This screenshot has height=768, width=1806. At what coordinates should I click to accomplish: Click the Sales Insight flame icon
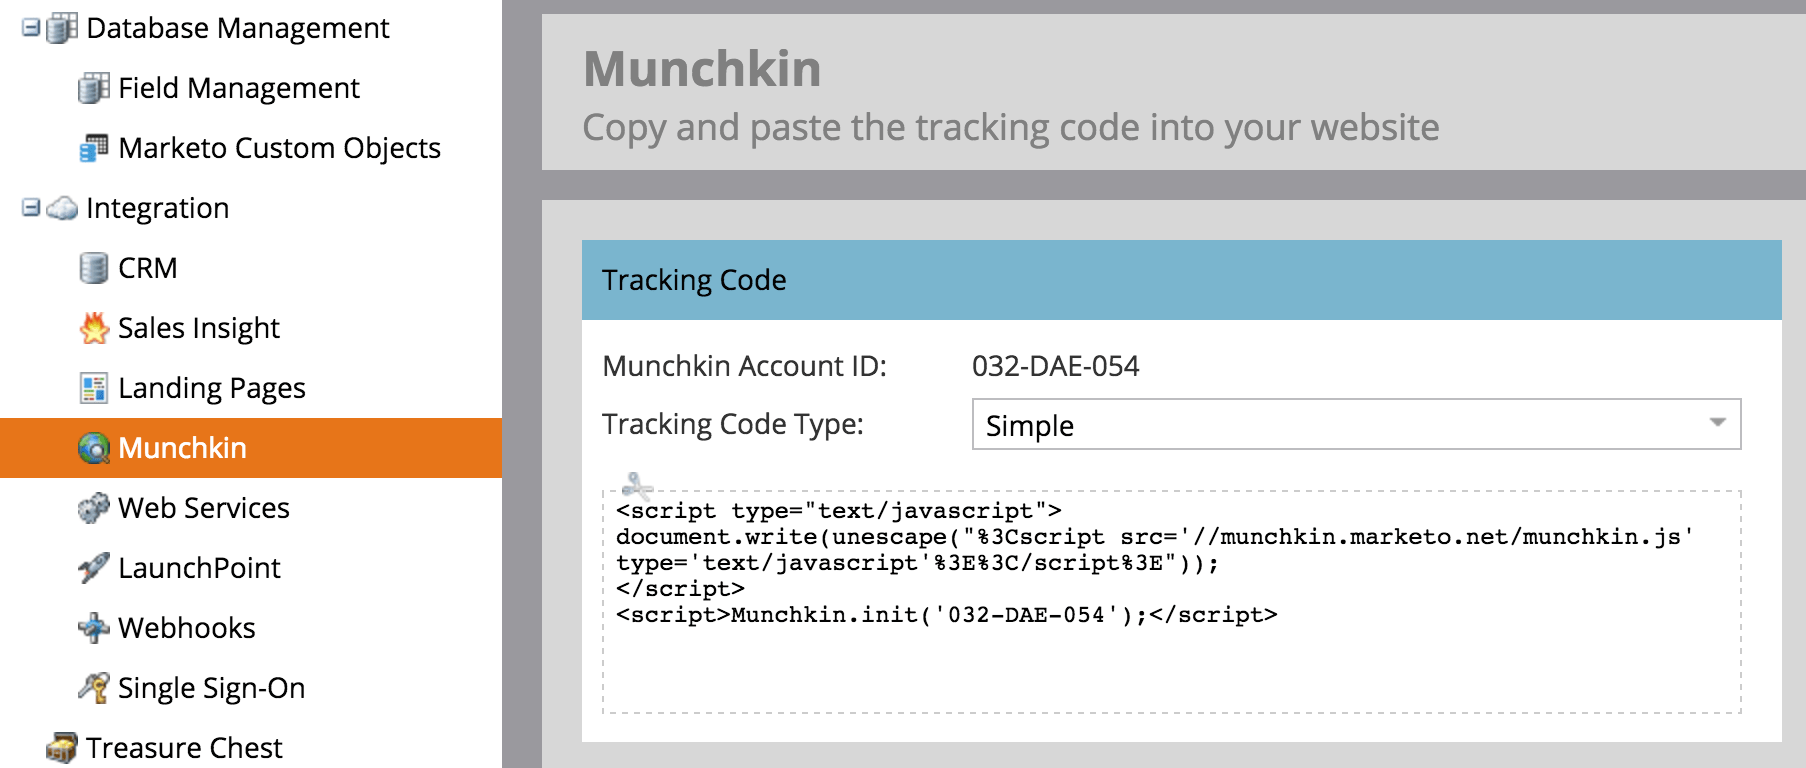(93, 328)
